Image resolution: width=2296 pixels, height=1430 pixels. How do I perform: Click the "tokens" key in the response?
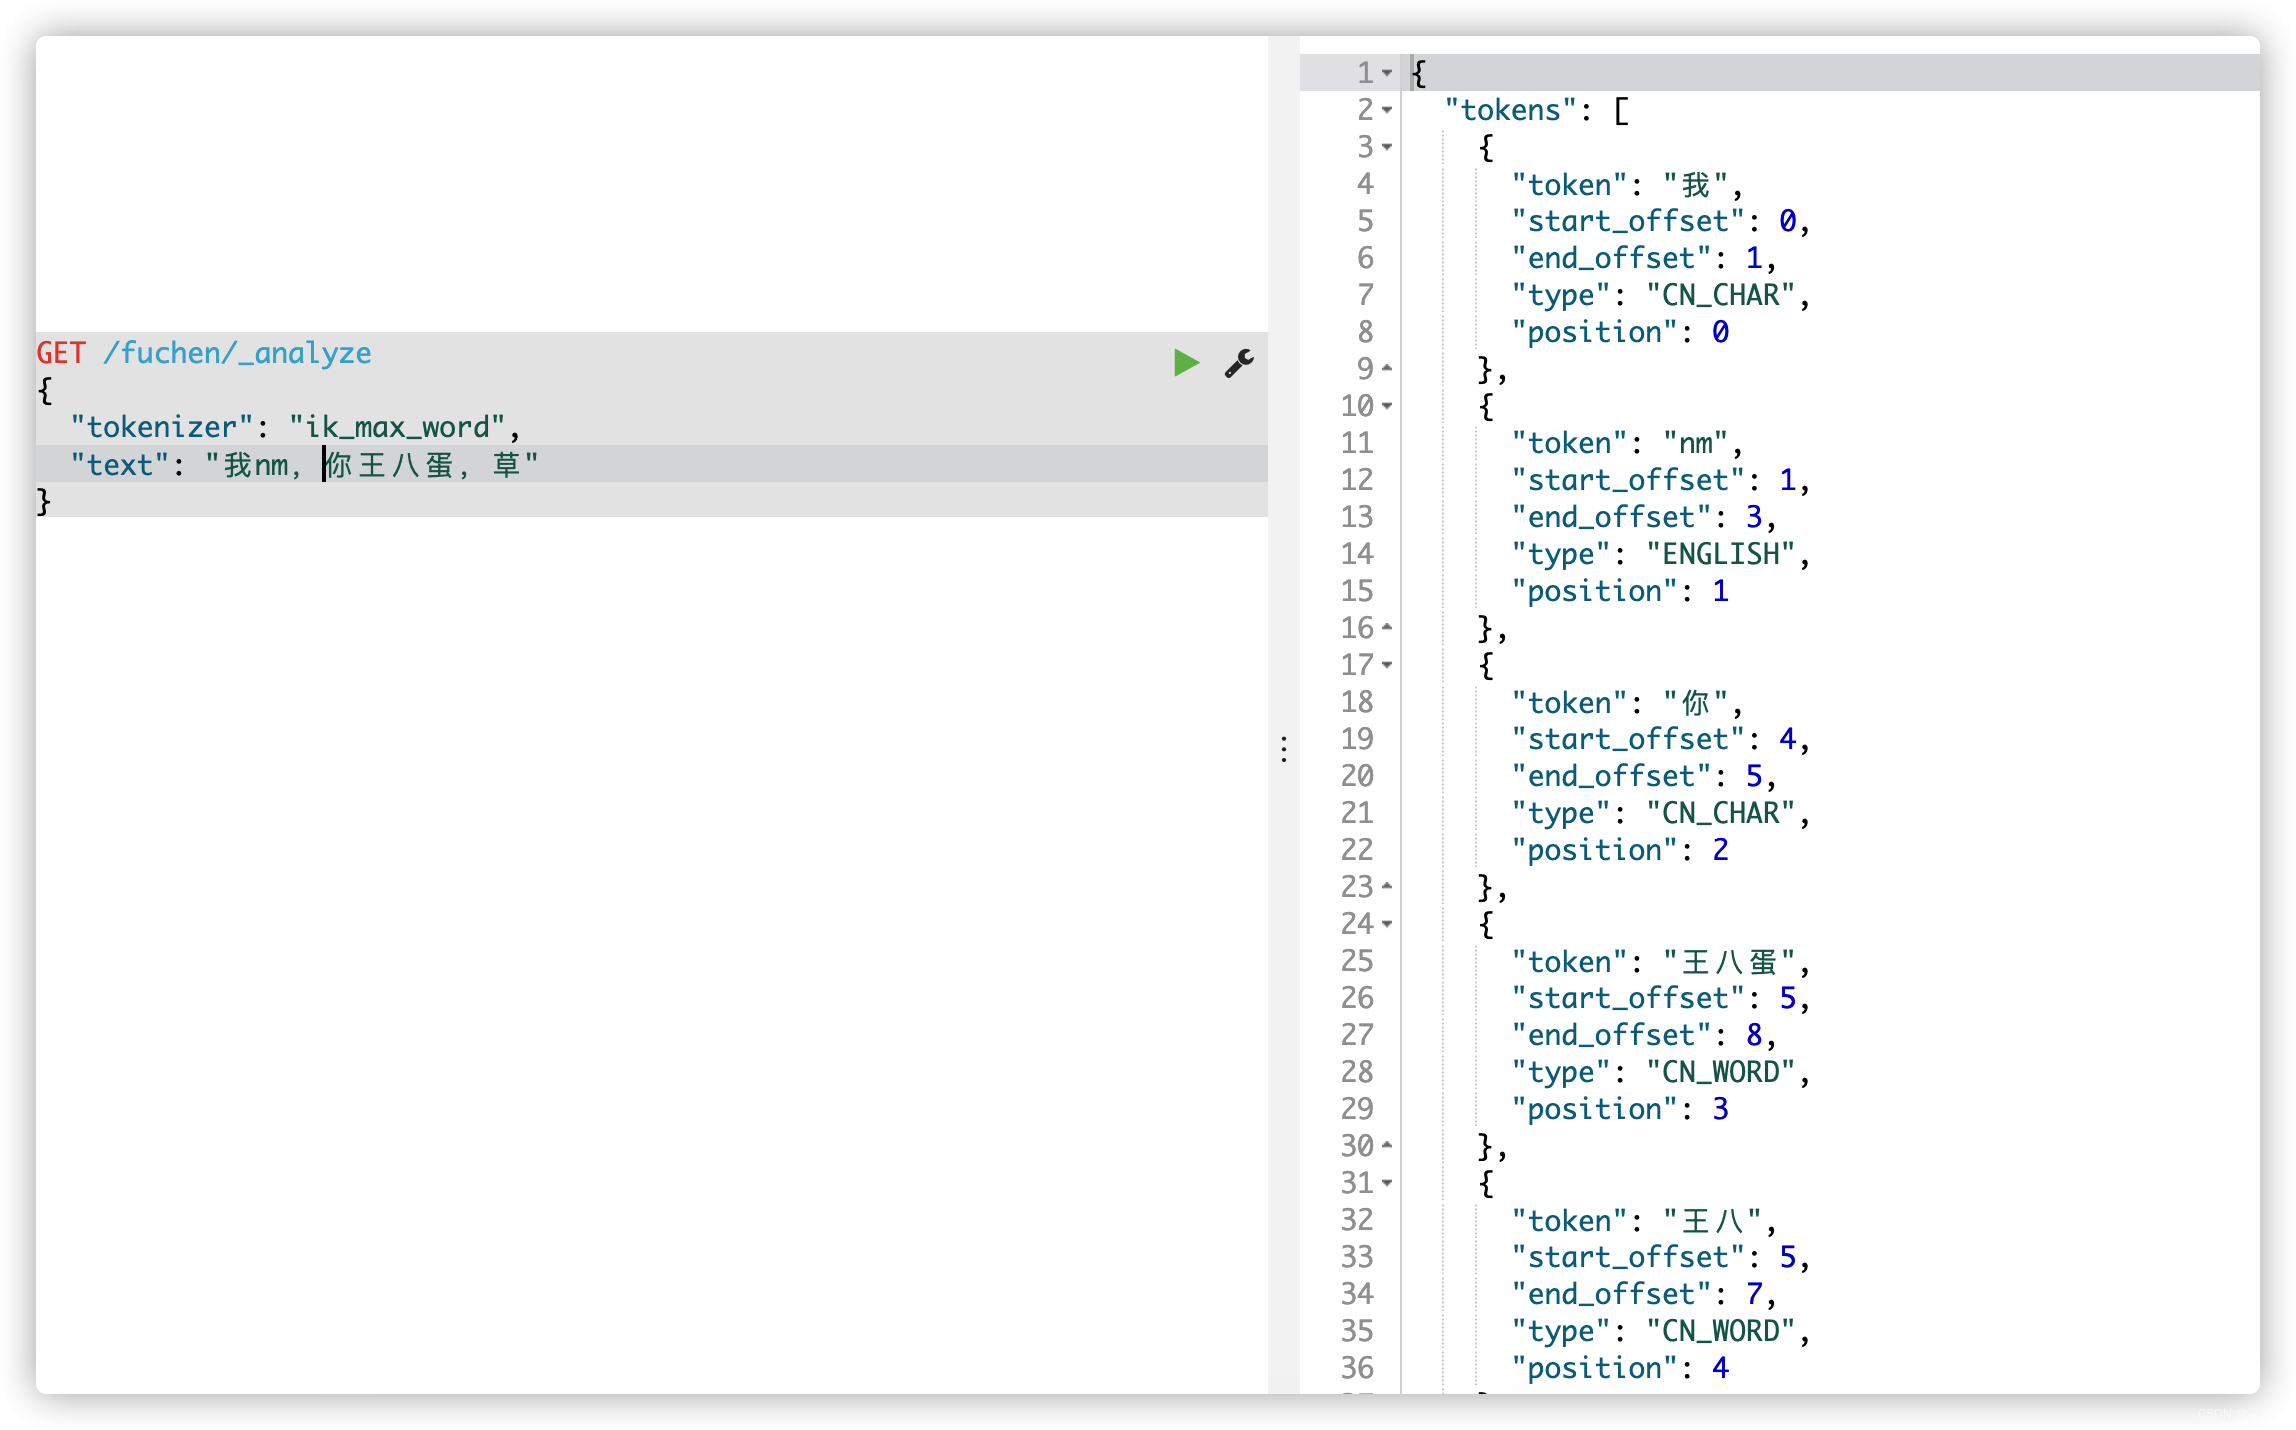(1511, 110)
